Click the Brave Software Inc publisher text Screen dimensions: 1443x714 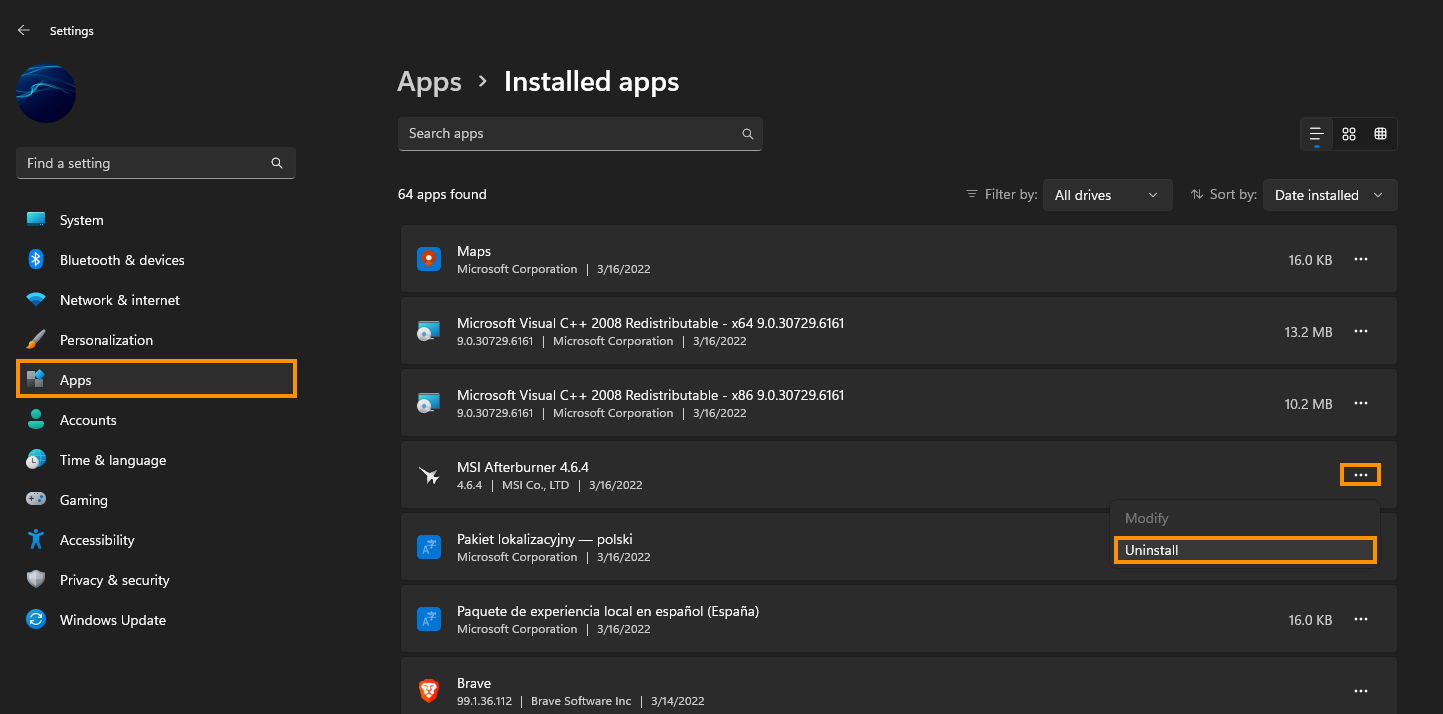(581, 701)
